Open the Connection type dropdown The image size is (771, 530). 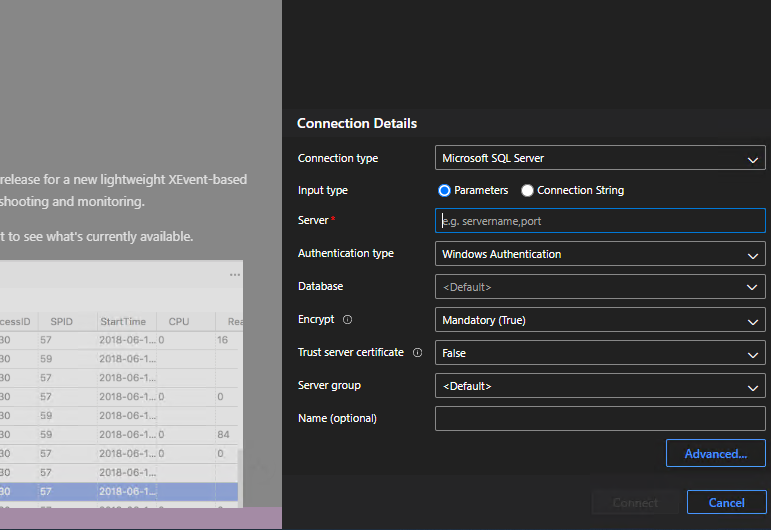(600, 158)
